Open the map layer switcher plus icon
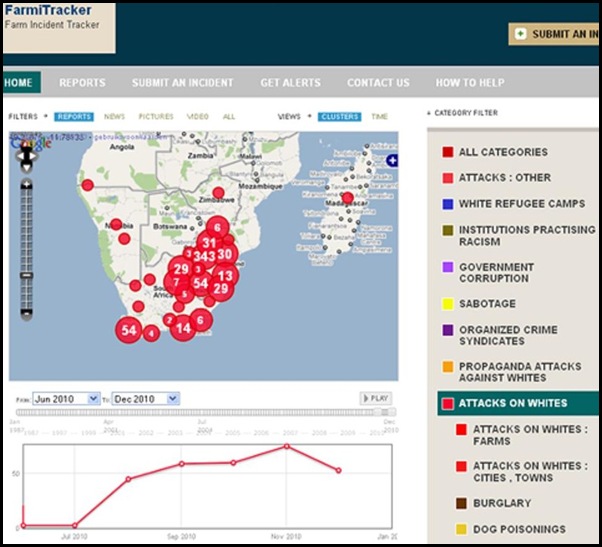The height and width of the screenshot is (547, 602). pyautogui.click(x=392, y=160)
